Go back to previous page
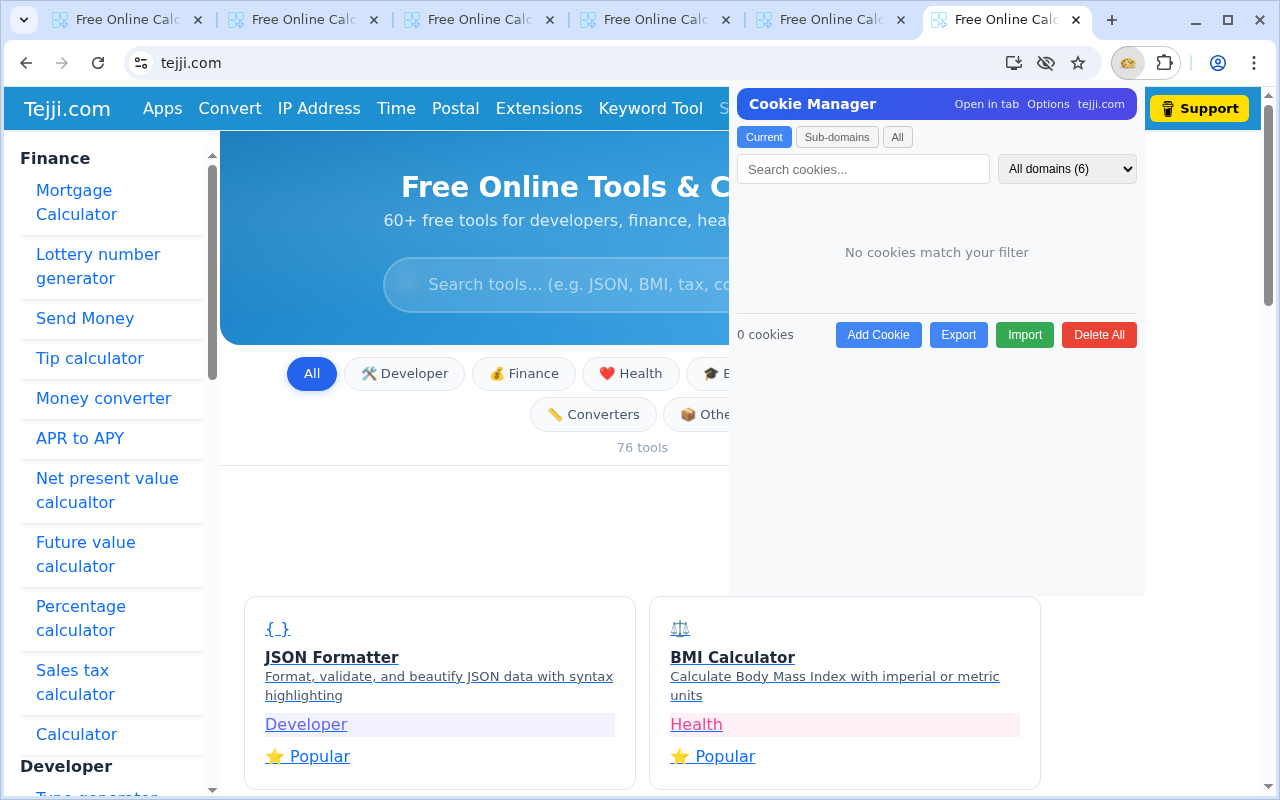The width and height of the screenshot is (1280, 800). [26, 63]
